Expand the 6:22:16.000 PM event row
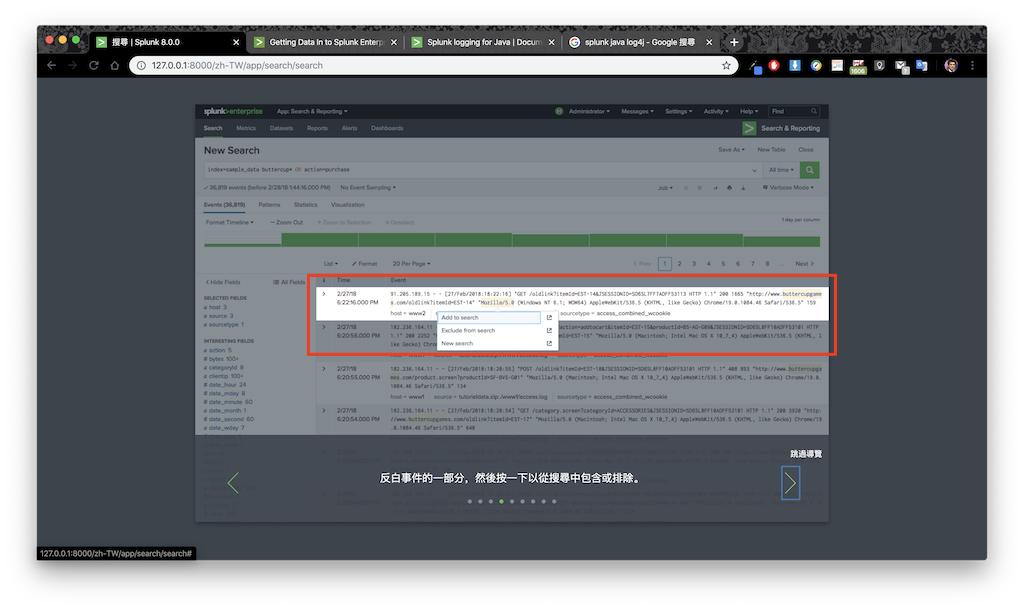The height and width of the screenshot is (609, 1024). click(324, 294)
